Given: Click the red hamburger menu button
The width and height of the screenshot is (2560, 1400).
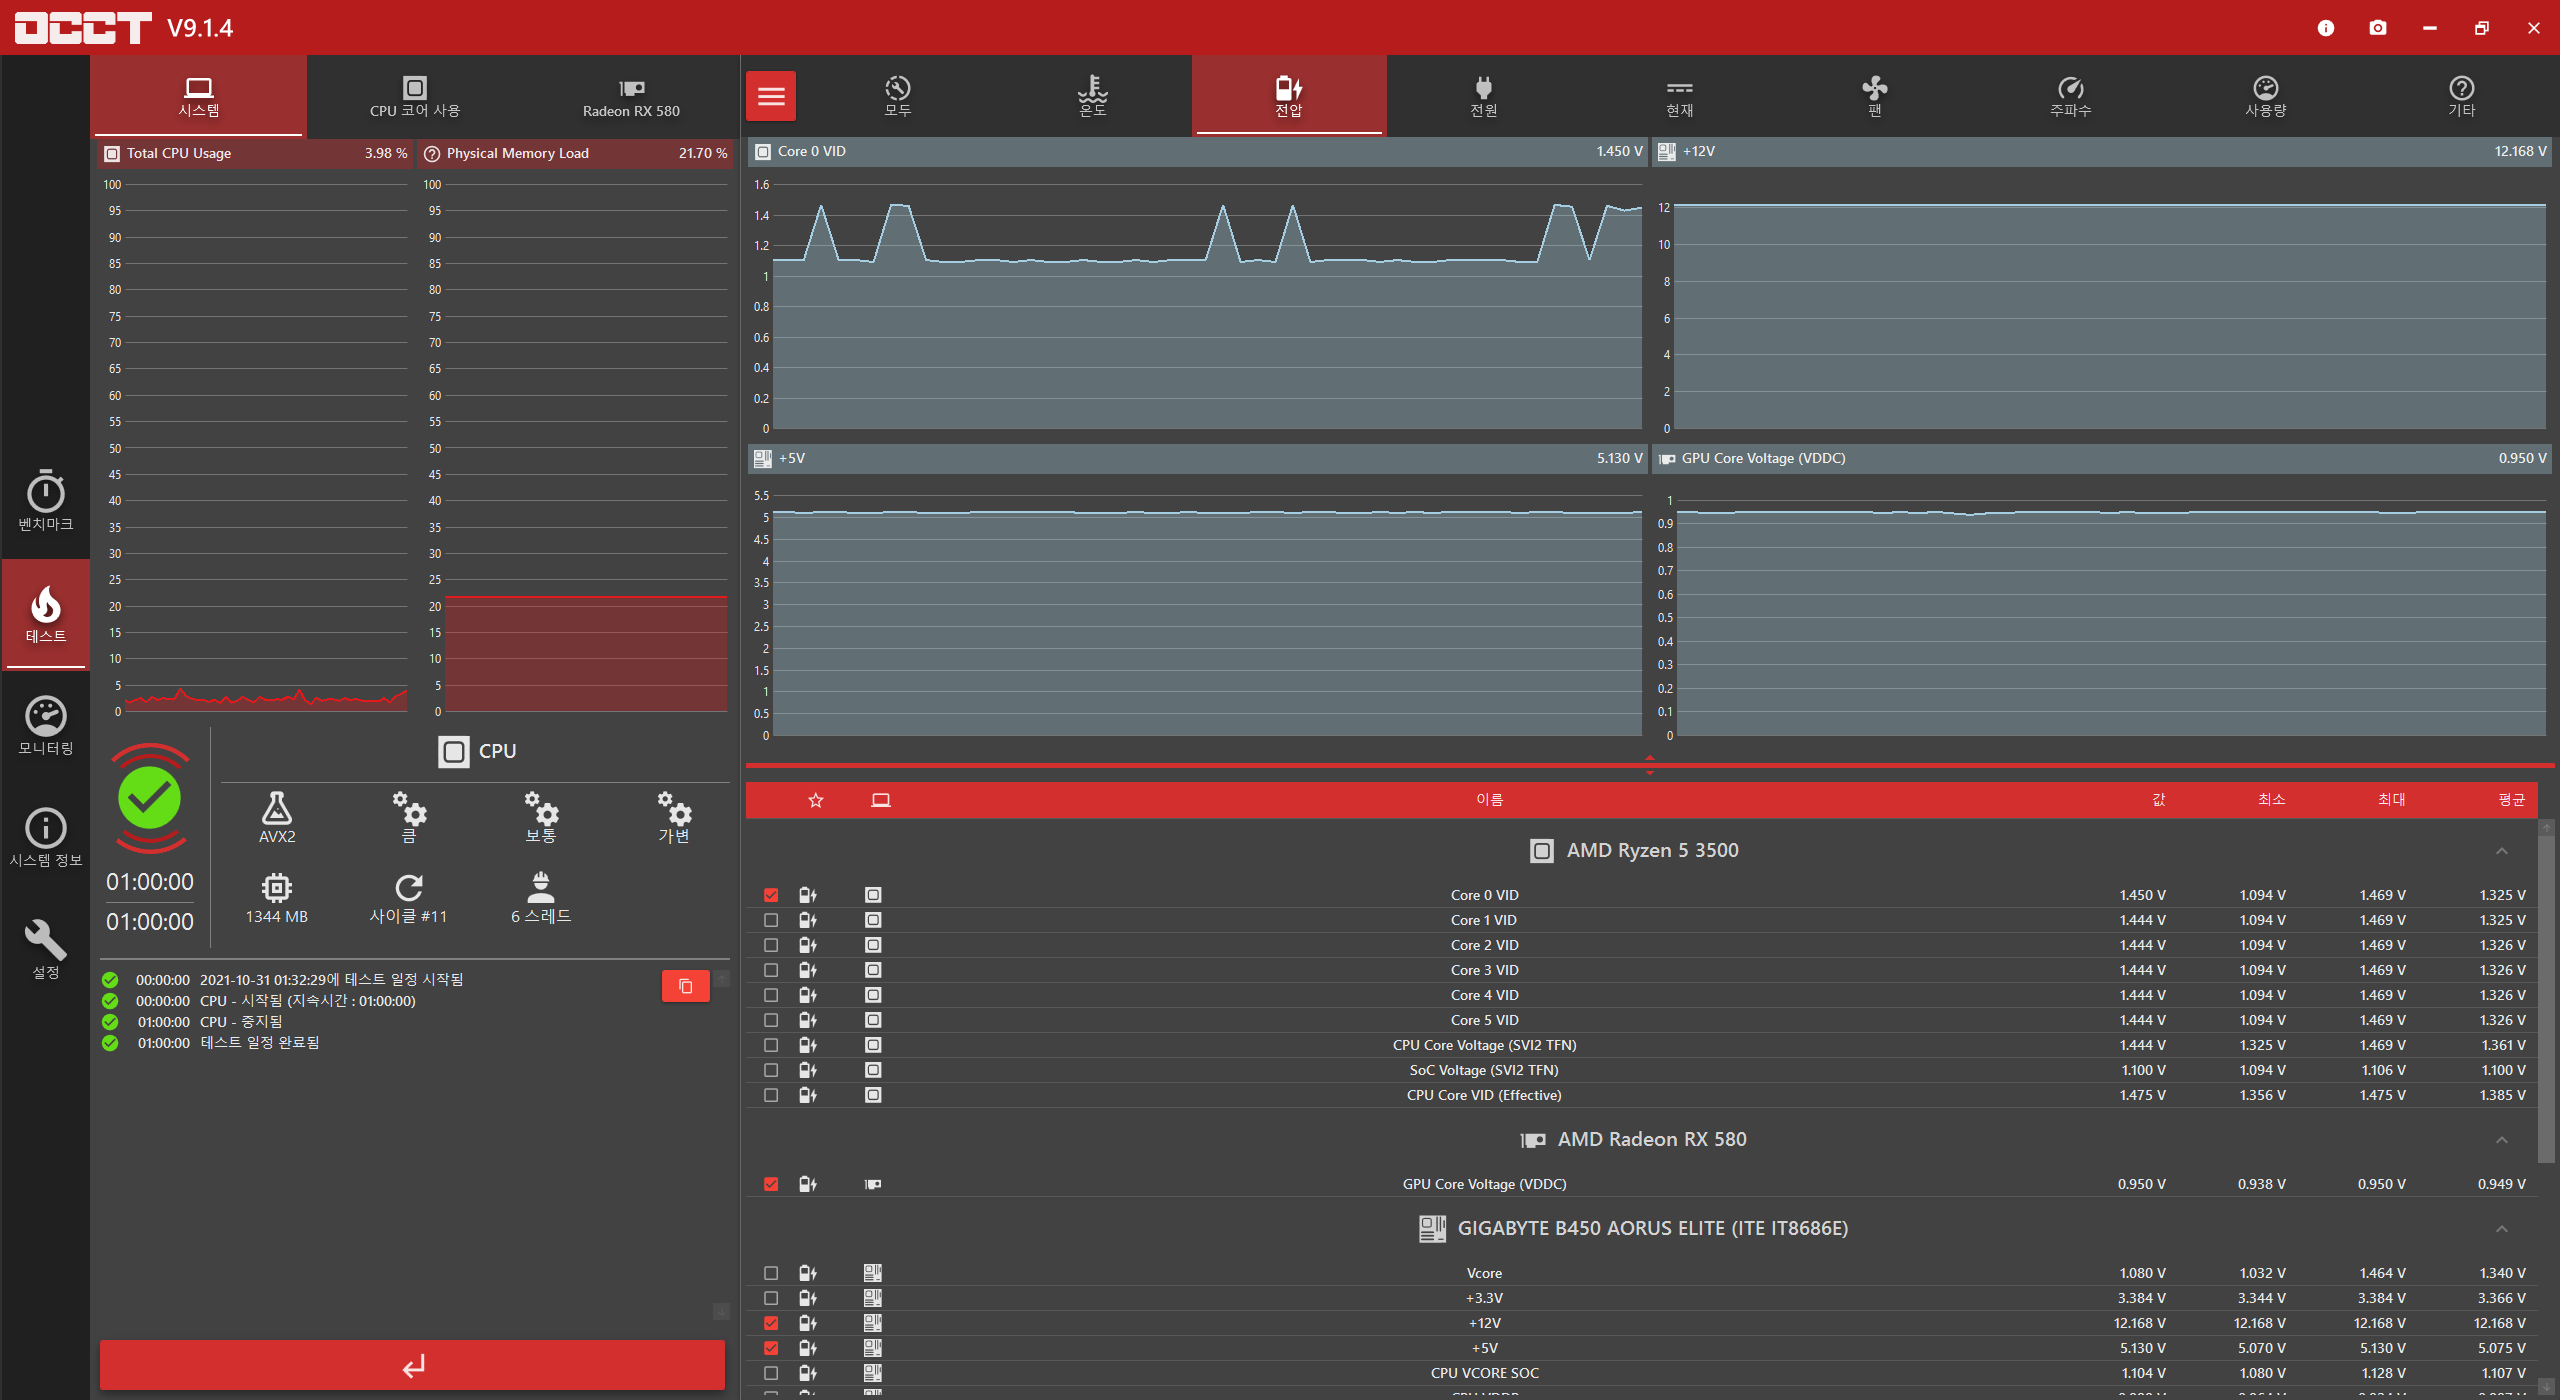Looking at the screenshot, I should click(771, 96).
